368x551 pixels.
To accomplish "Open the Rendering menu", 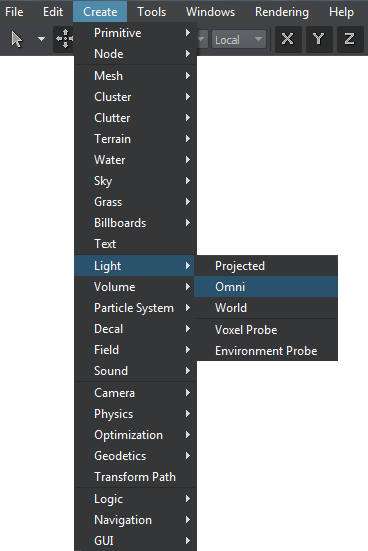I will 282,12.
